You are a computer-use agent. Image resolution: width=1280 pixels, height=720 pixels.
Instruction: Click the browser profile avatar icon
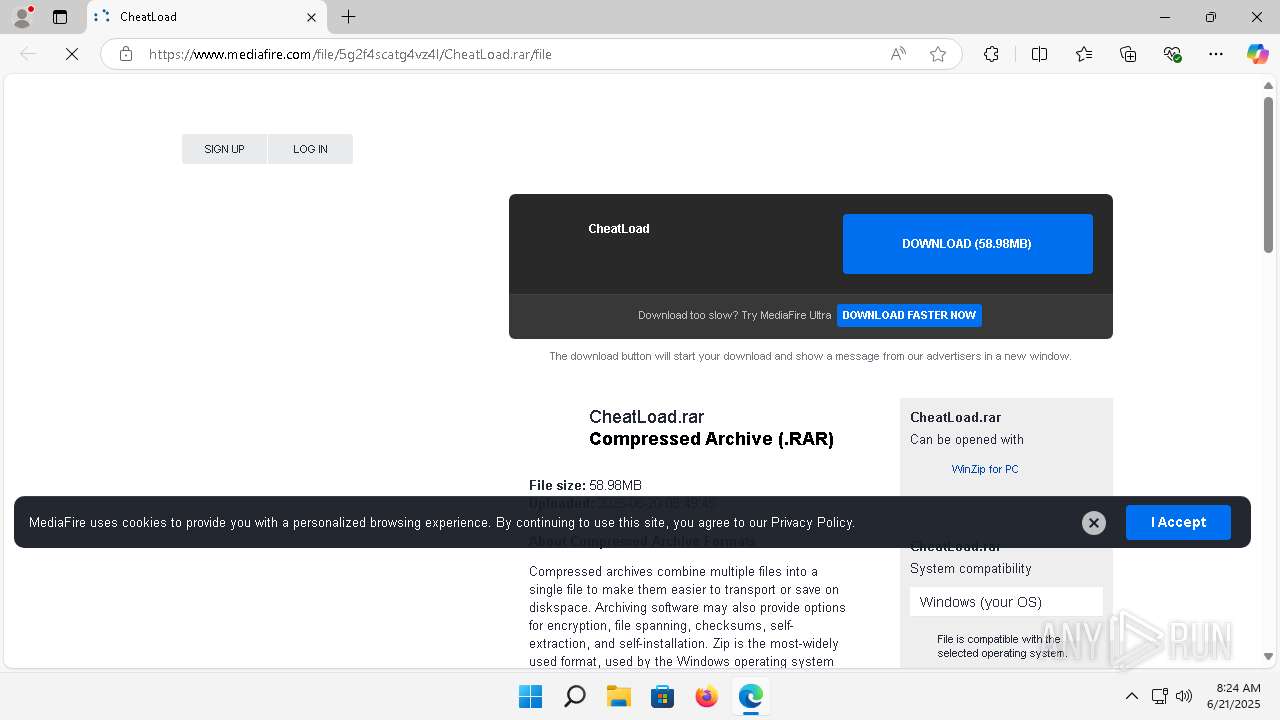tap(22, 17)
